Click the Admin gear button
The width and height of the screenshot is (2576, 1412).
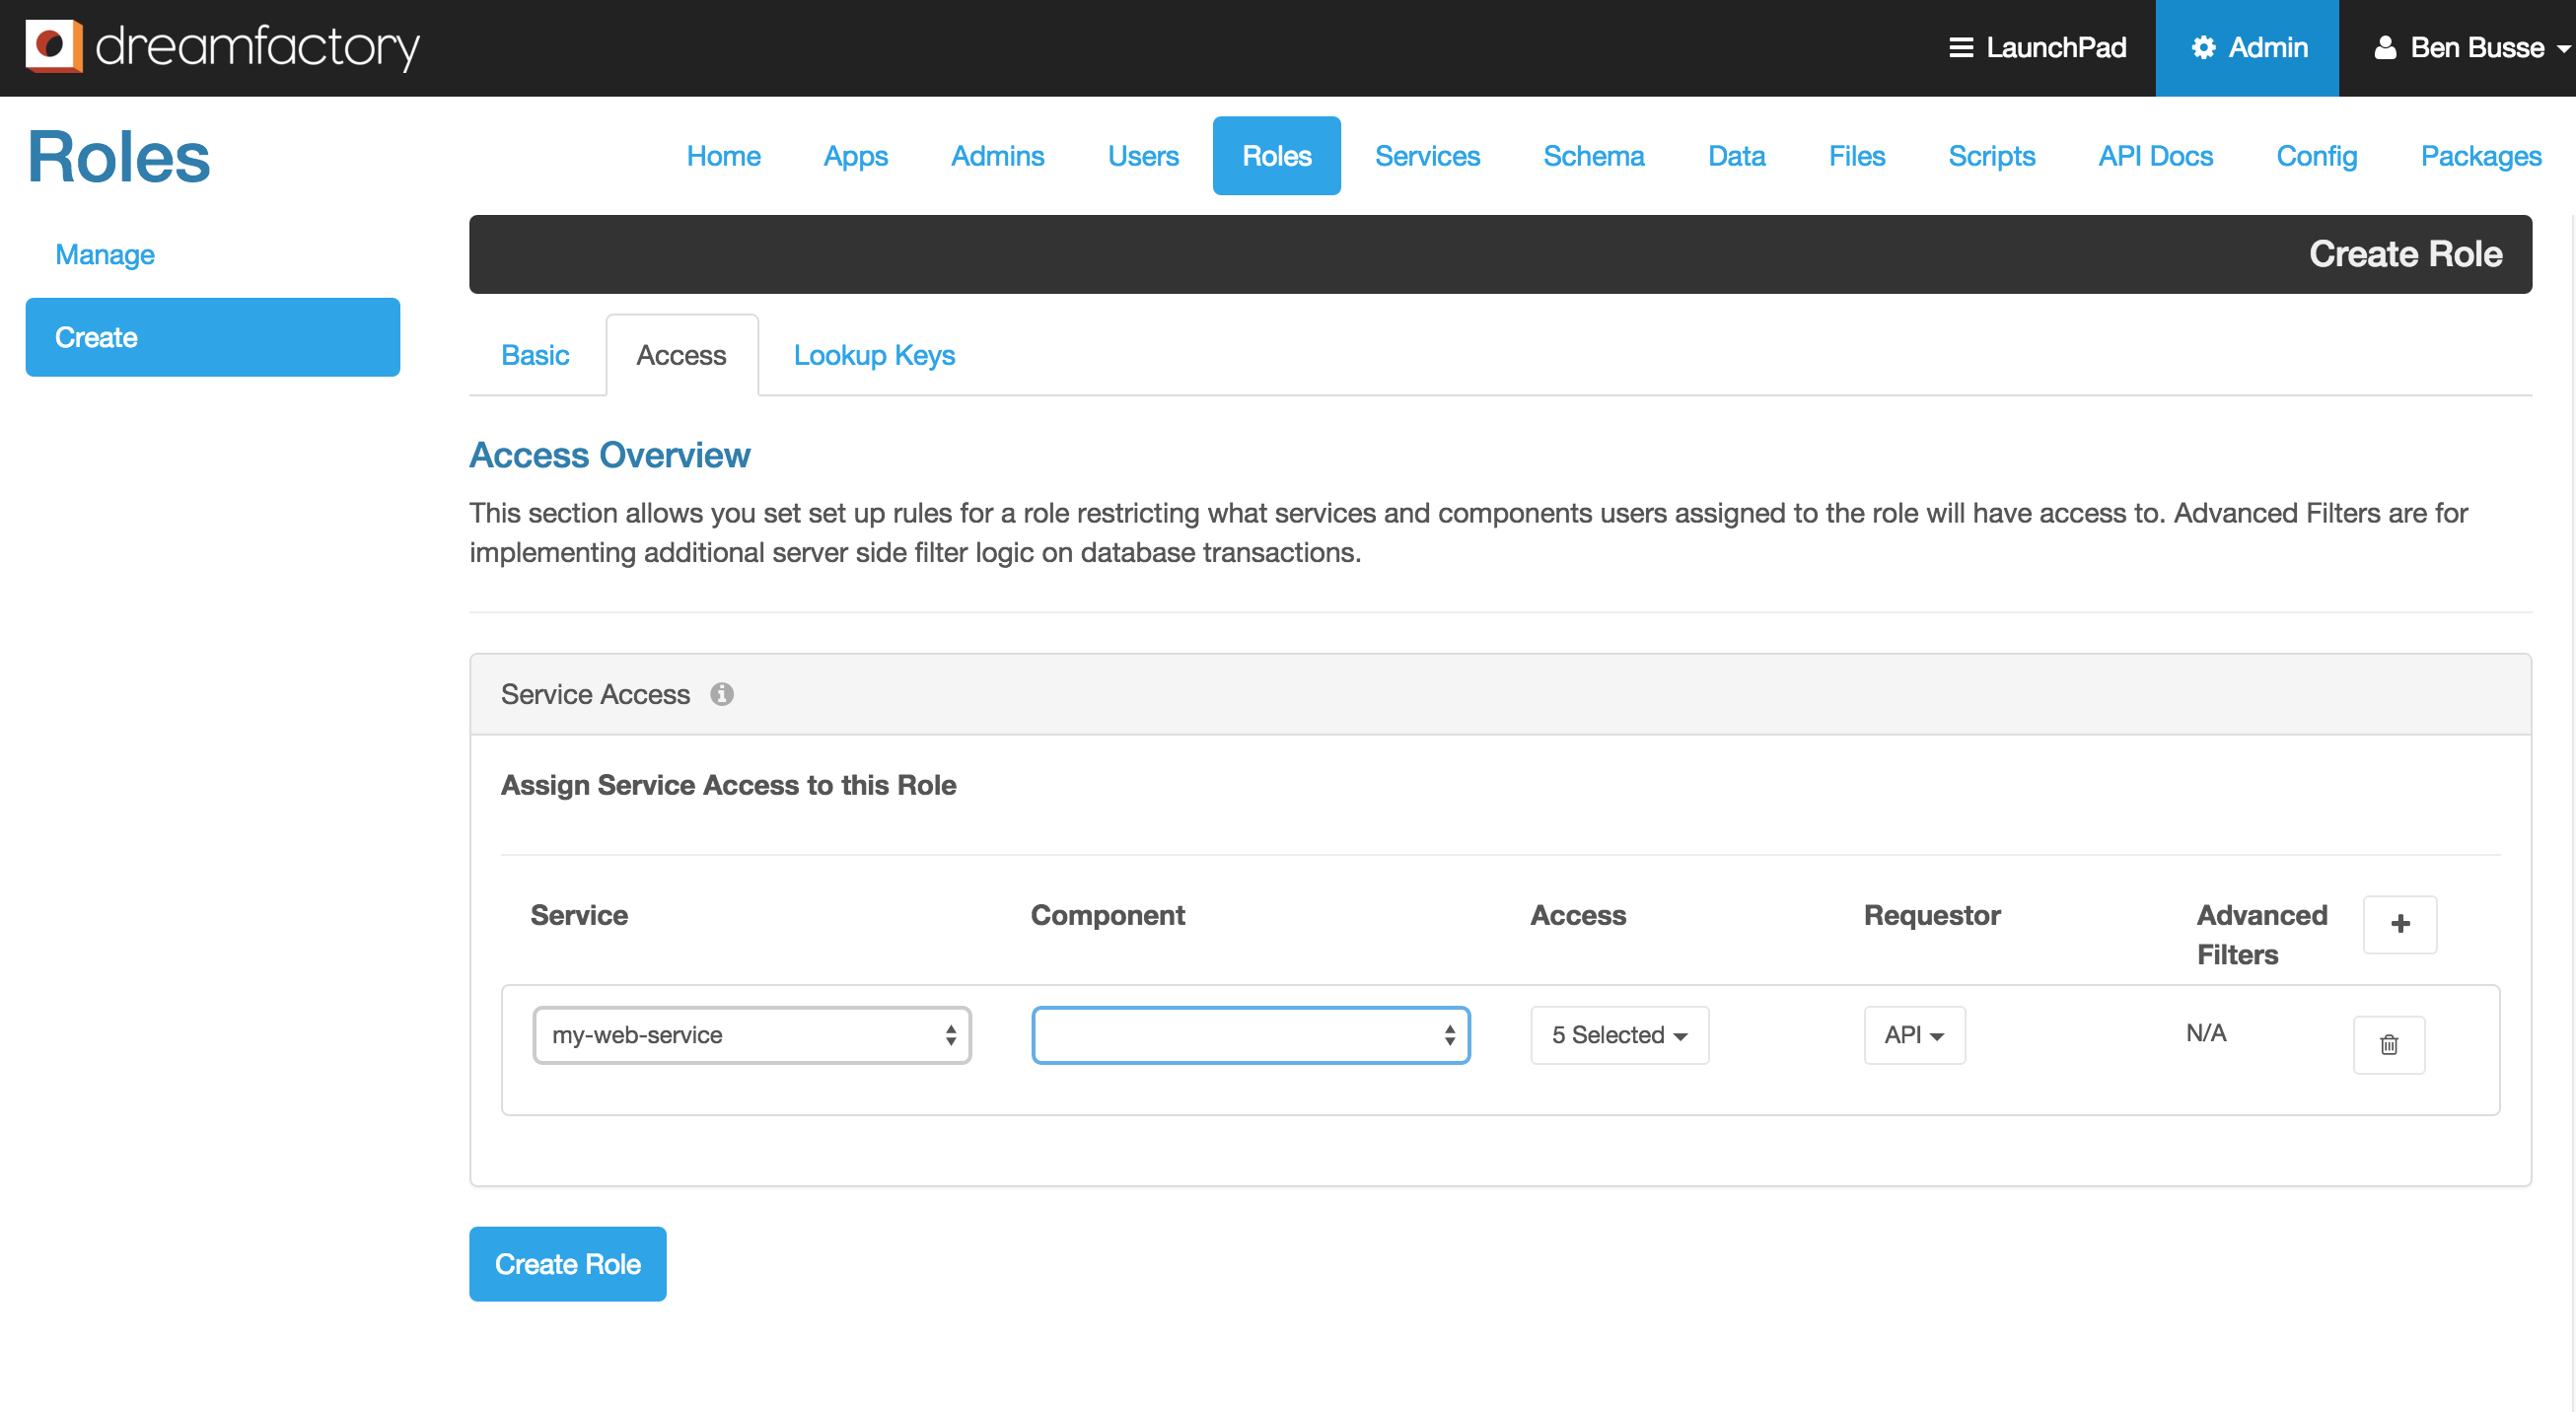[x=2247, y=48]
